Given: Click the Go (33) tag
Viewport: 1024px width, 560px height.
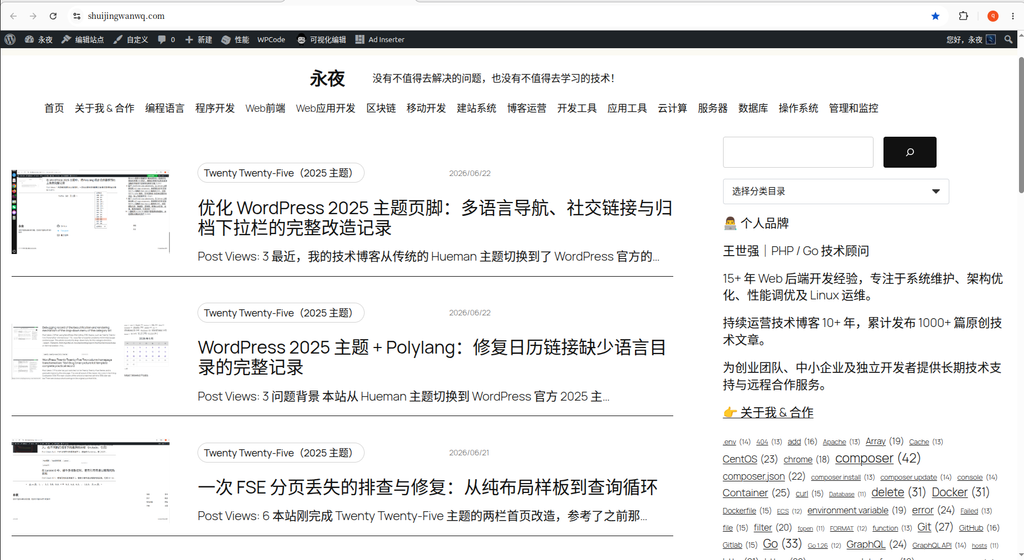Looking at the screenshot, I should click(x=782, y=543).
